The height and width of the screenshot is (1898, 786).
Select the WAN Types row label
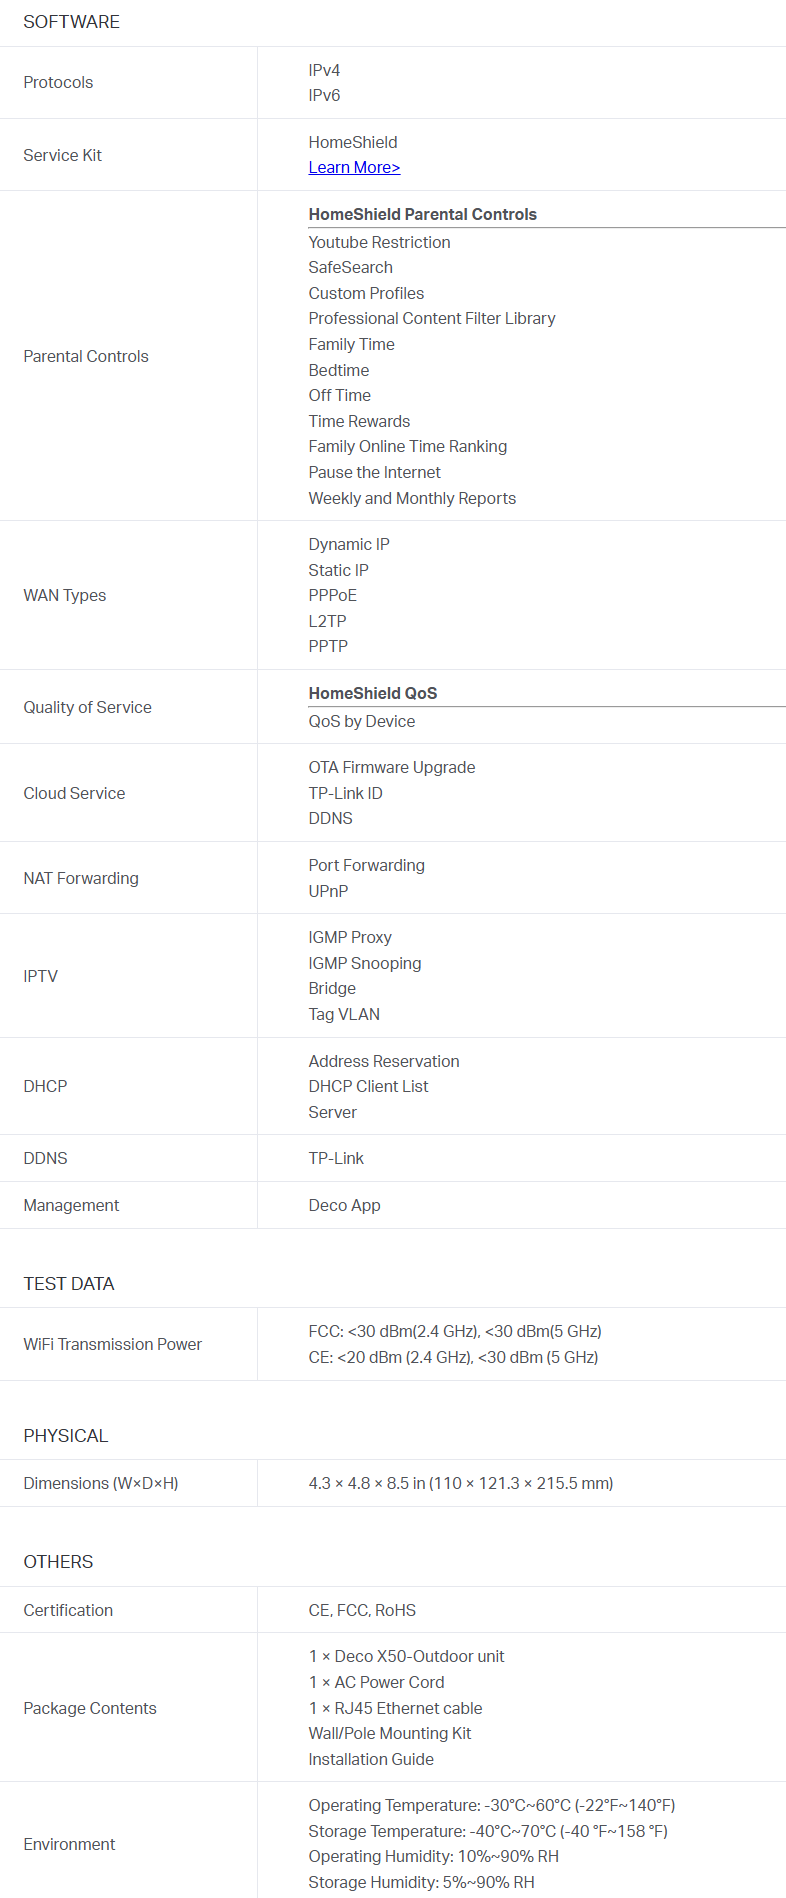coord(65,595)
